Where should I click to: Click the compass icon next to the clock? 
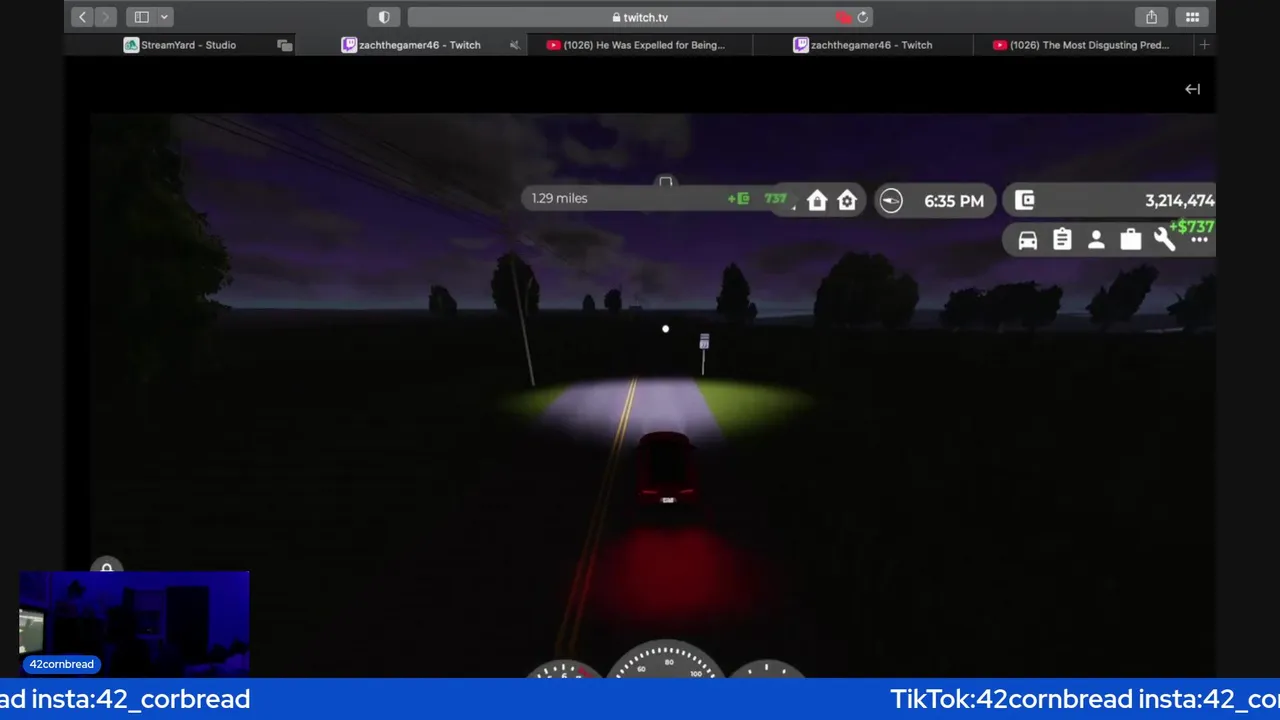890,201
